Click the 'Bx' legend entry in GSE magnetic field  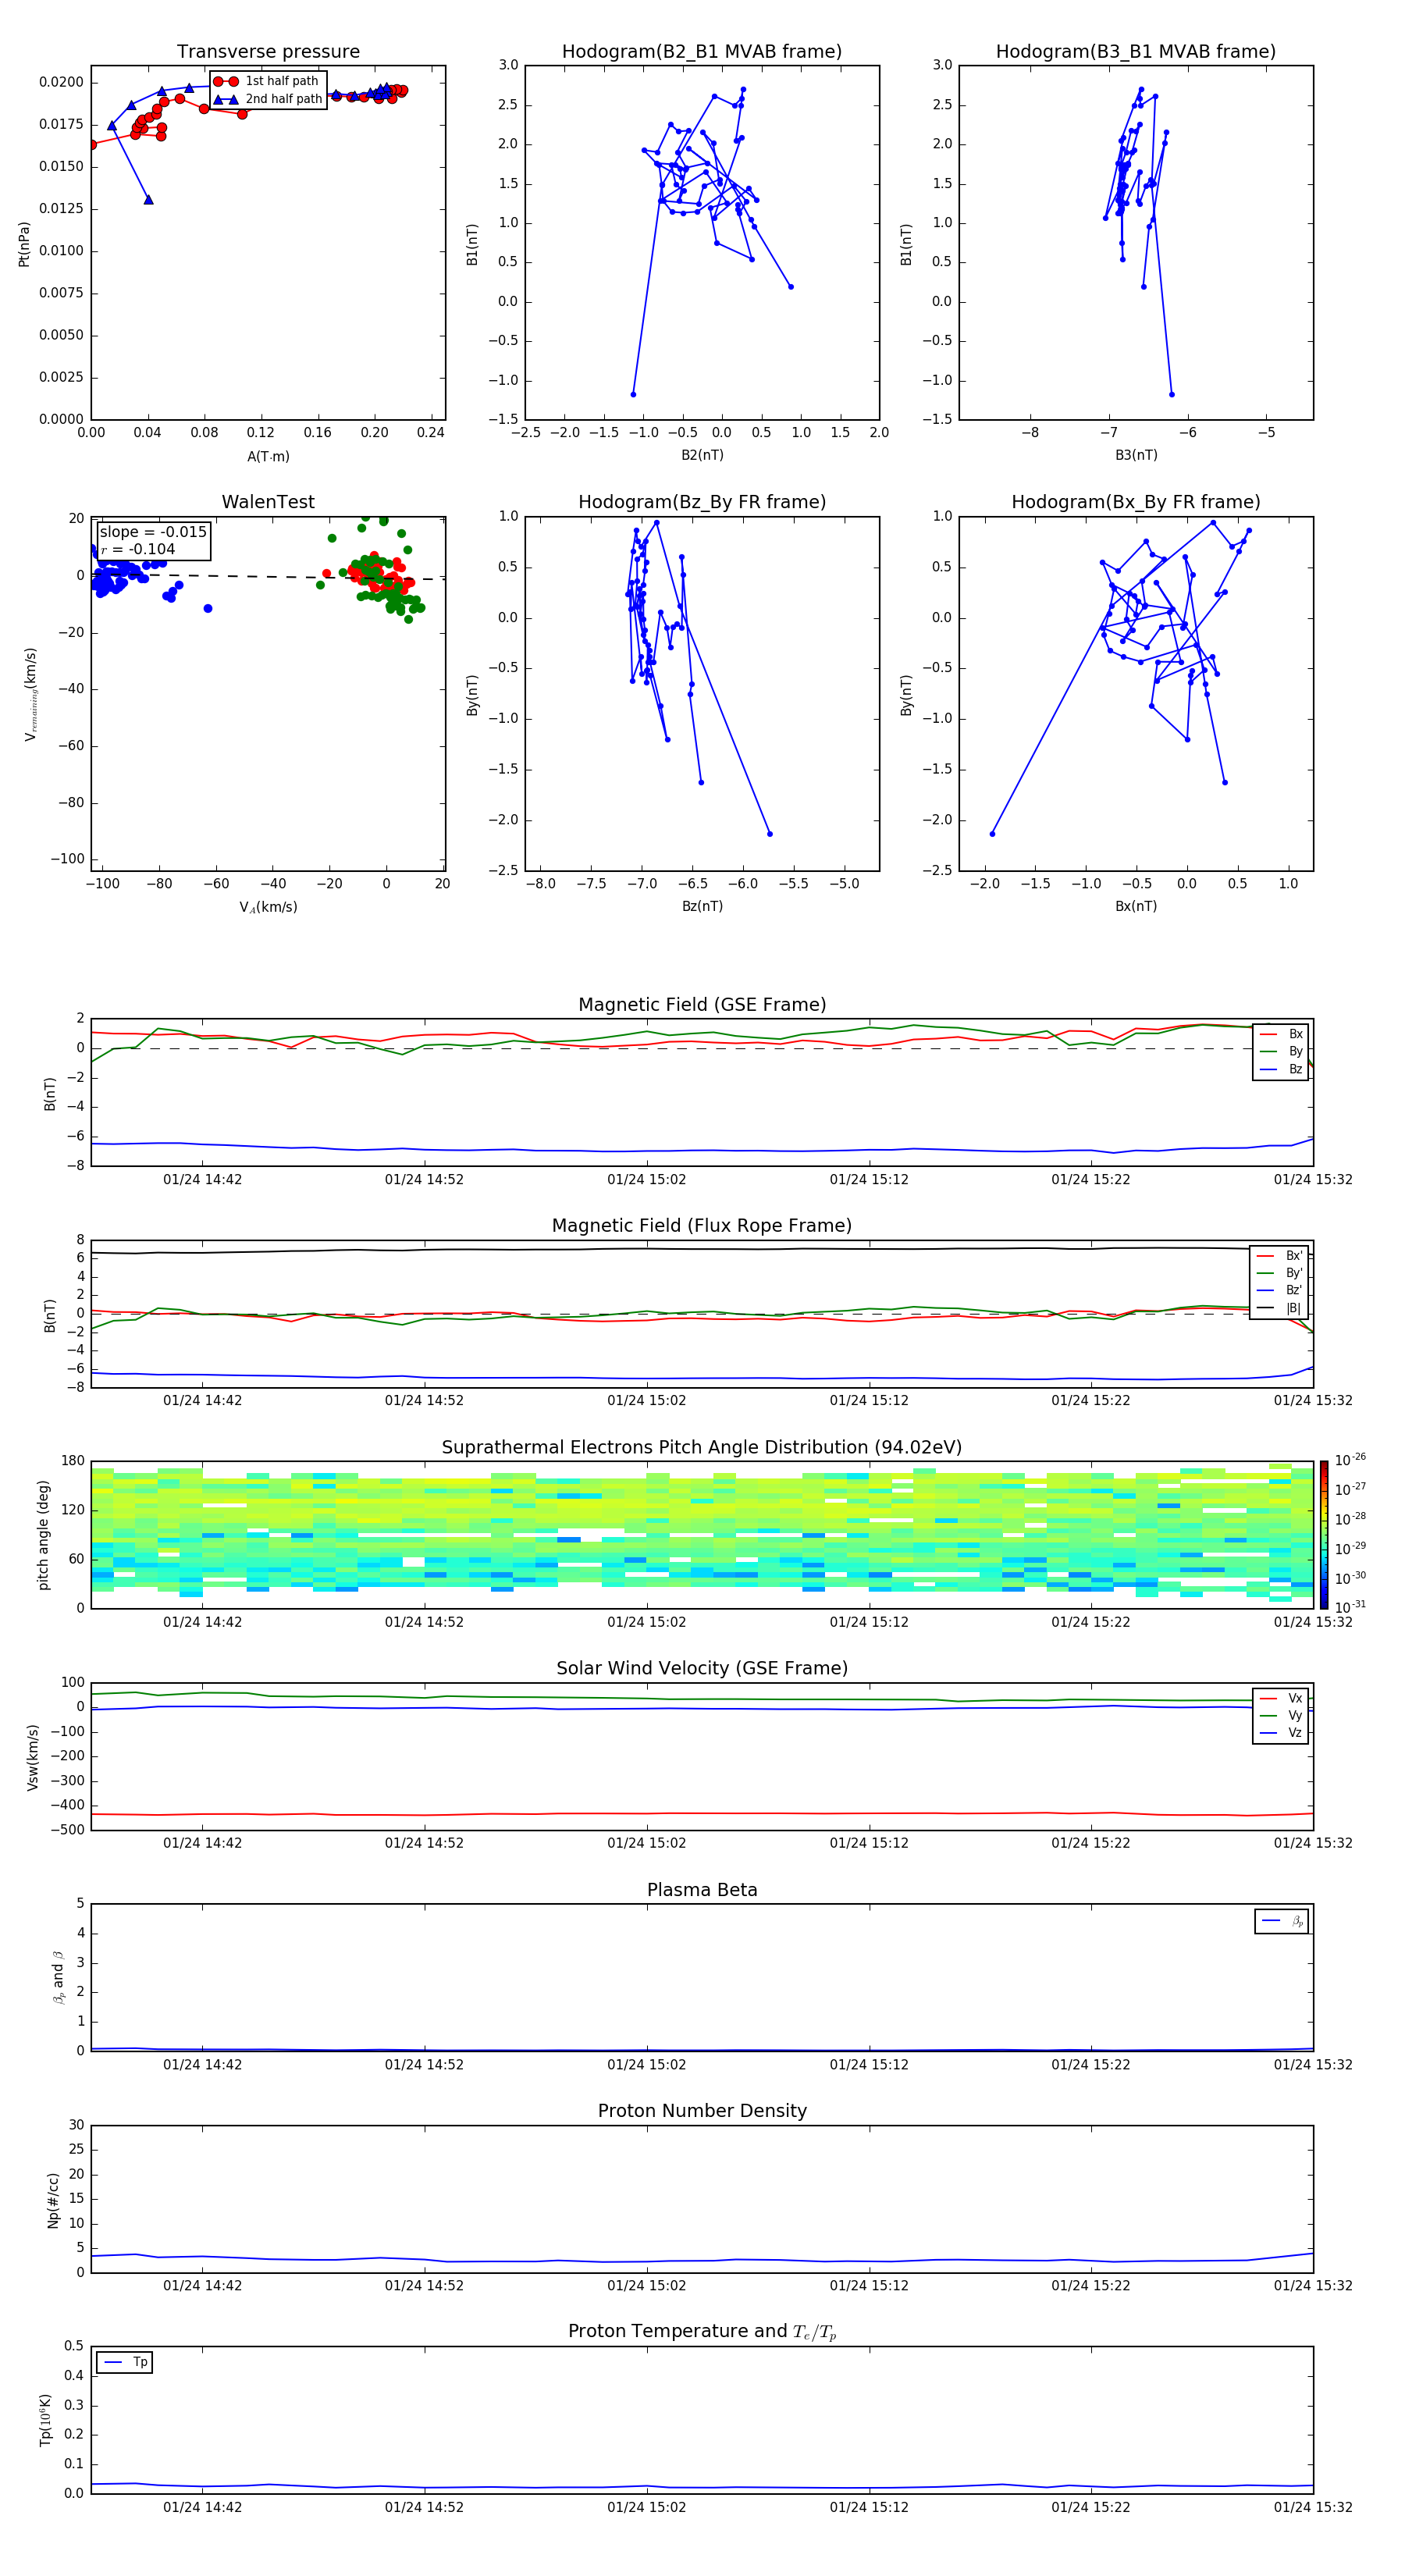tap(1282, 1034)
